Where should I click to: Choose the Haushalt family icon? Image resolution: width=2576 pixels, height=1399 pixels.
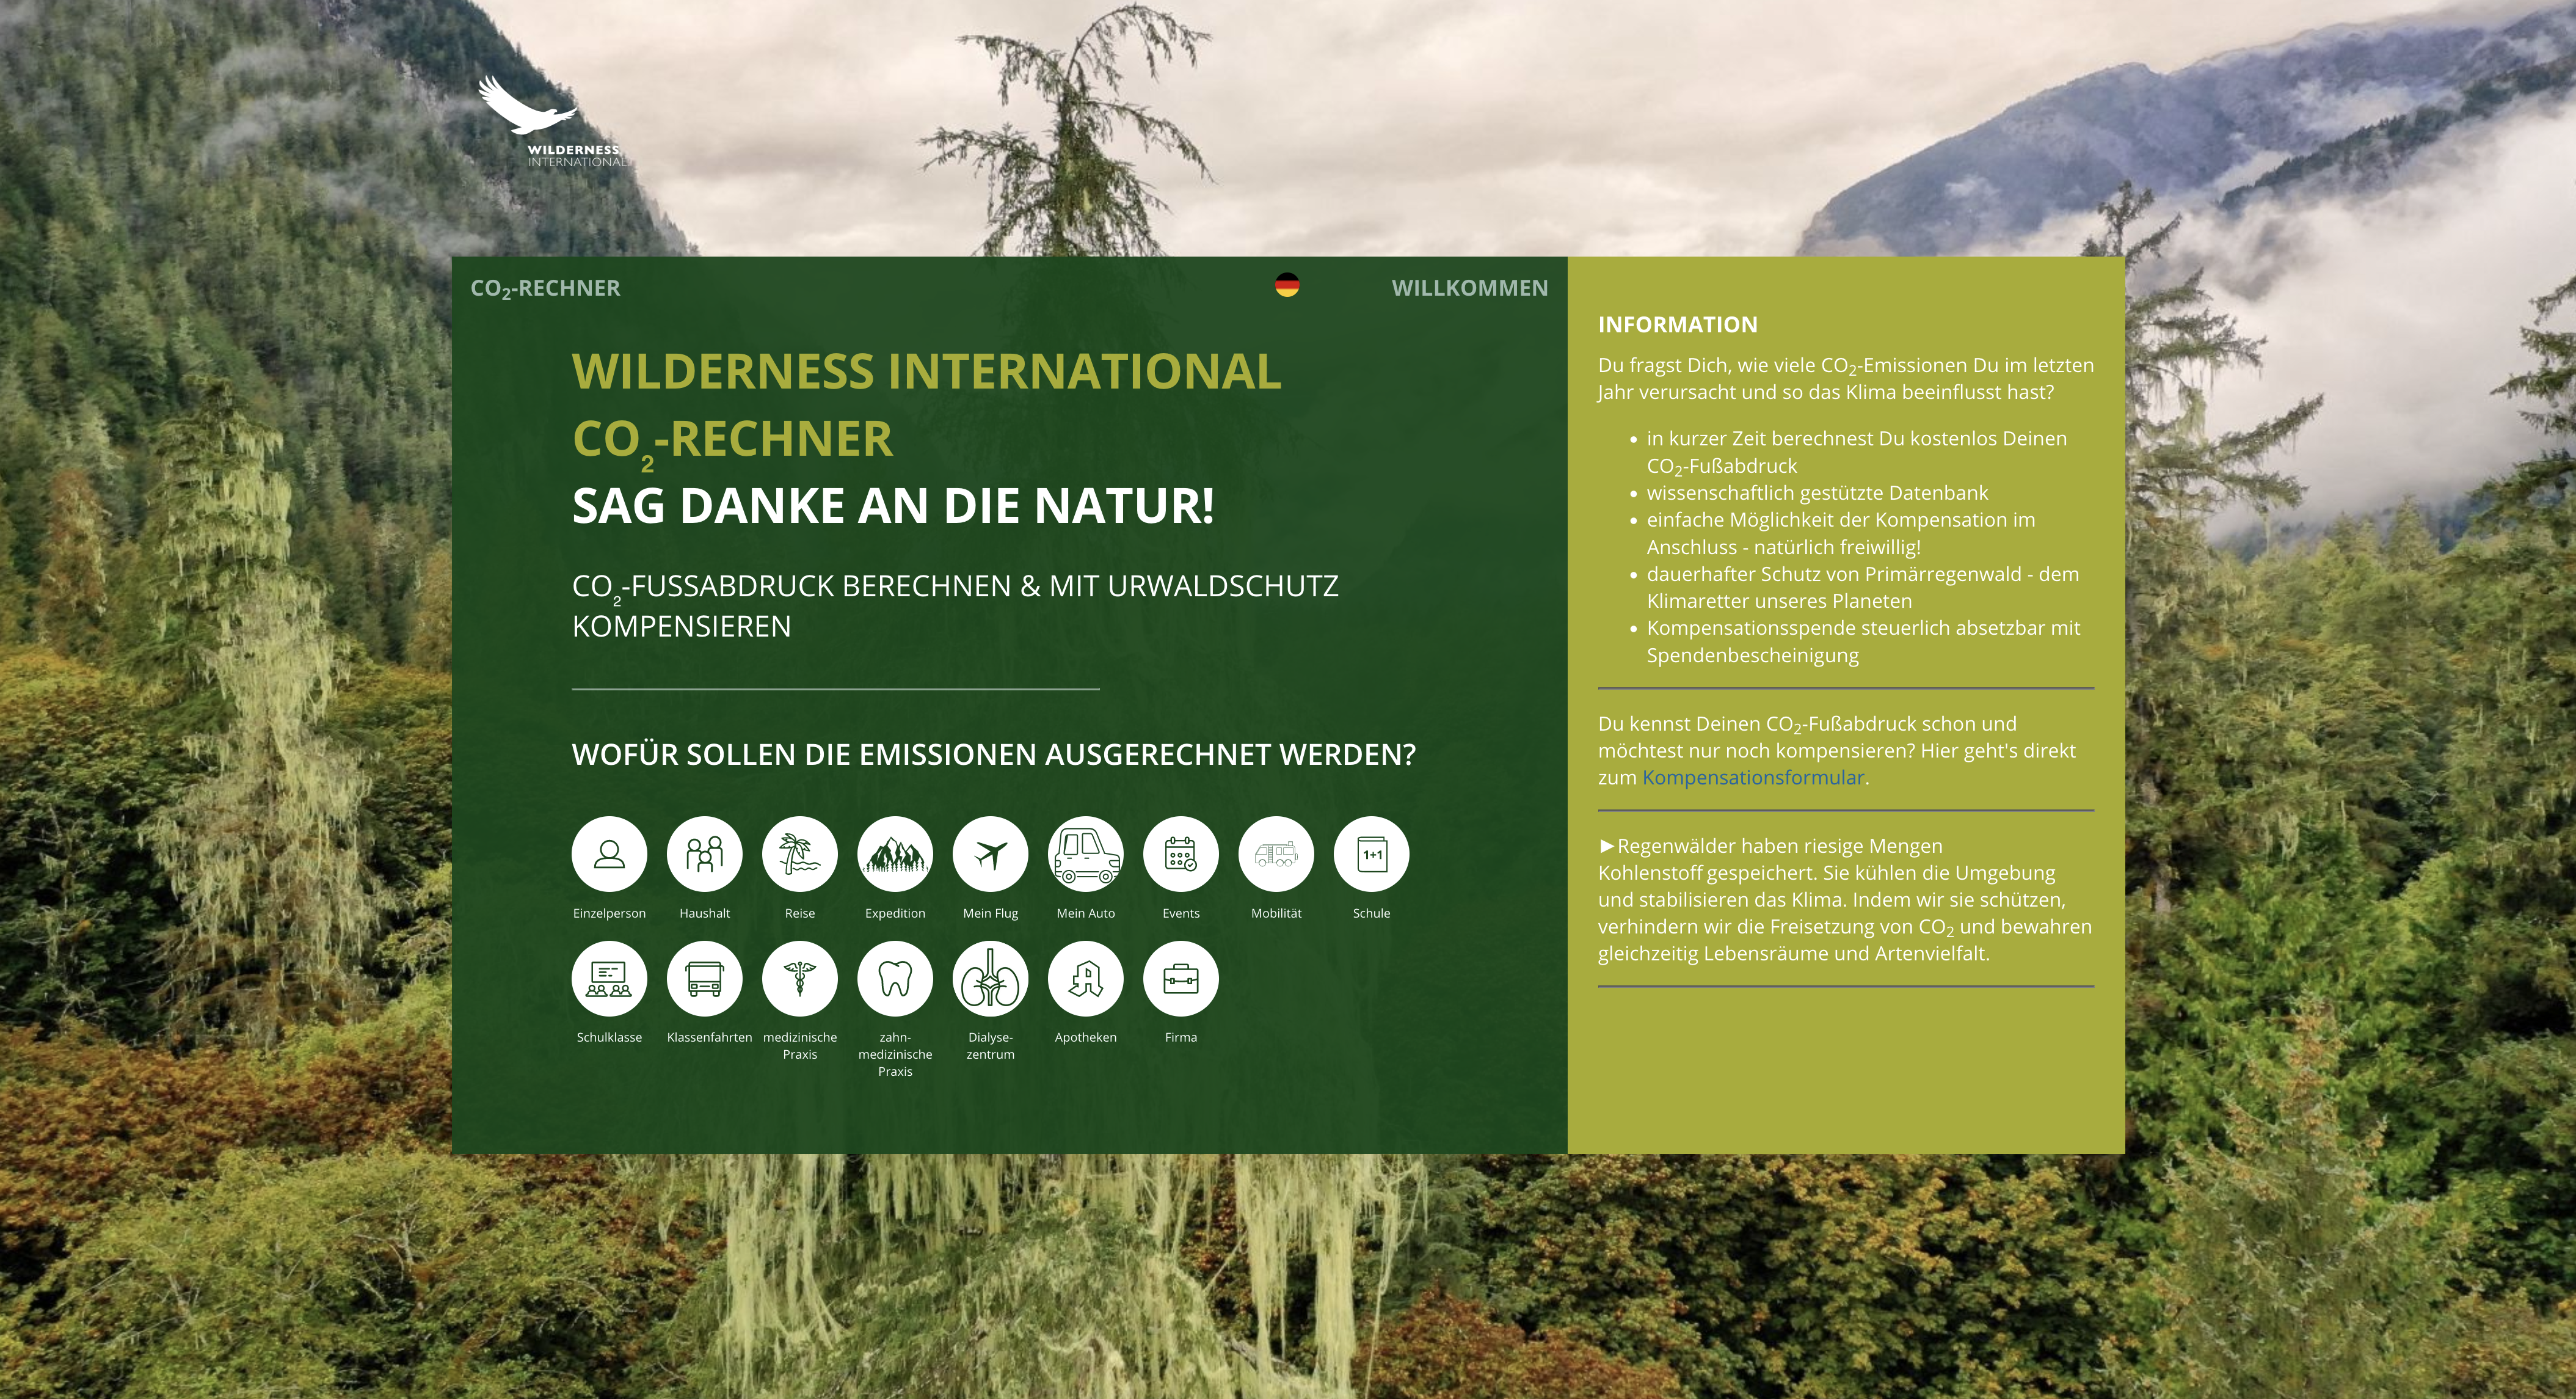coord(704,854)
